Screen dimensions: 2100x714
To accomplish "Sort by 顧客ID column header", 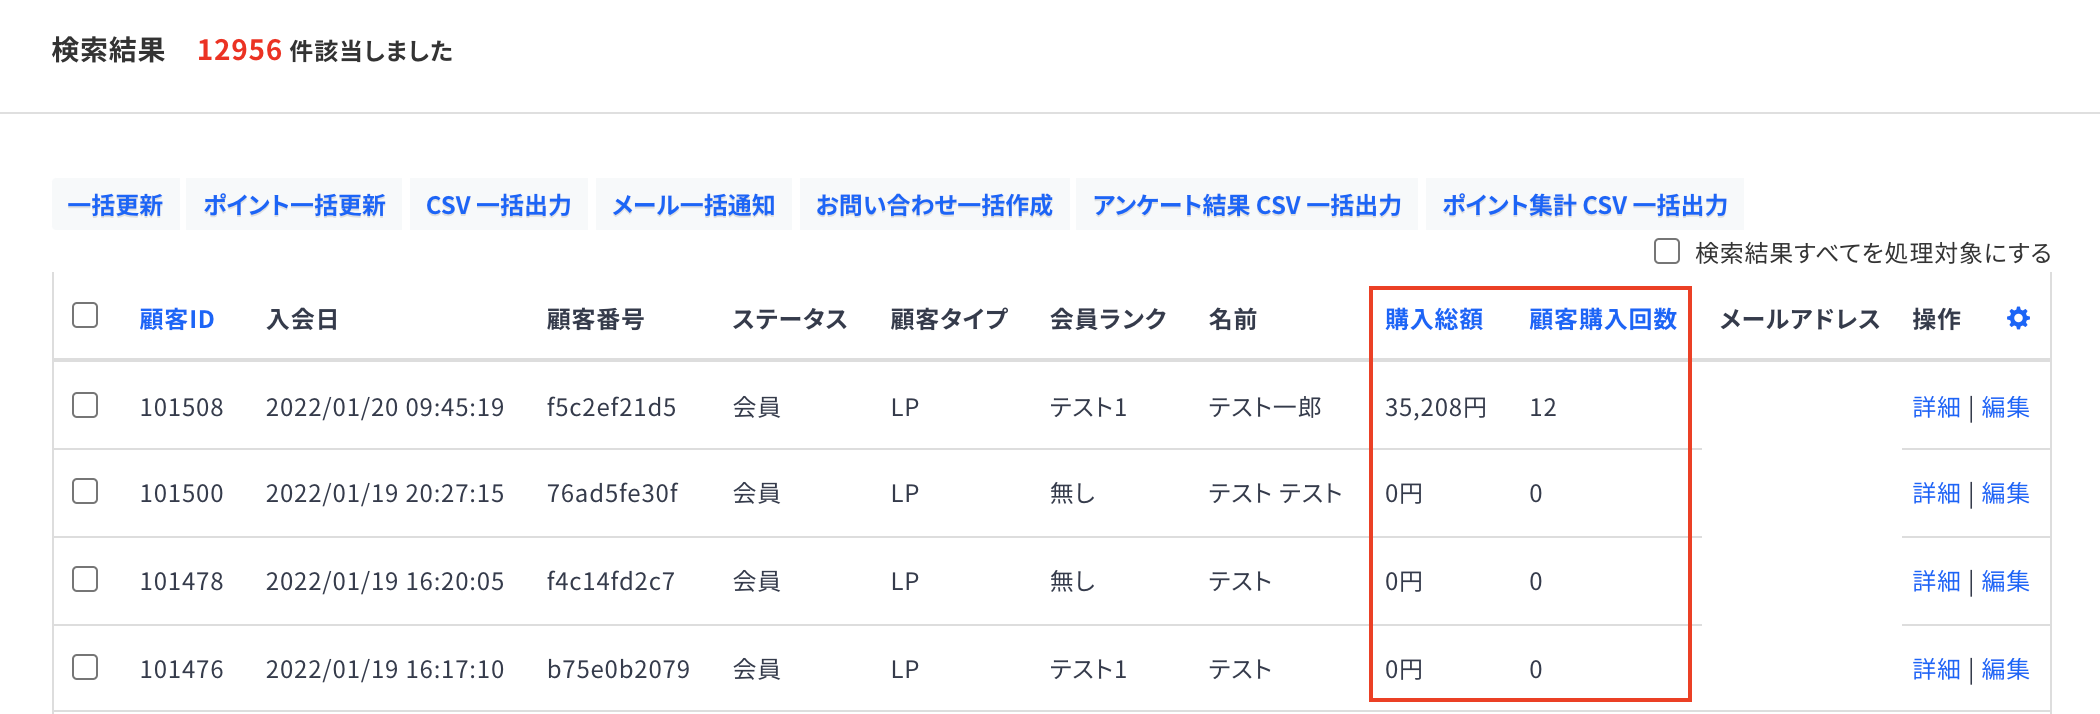I will [x=176, y=320].
